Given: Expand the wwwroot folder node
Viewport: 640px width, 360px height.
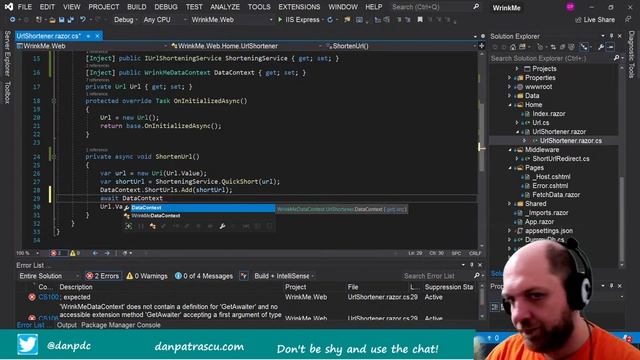Looking at the screenshot, I should tap(509, 87).
